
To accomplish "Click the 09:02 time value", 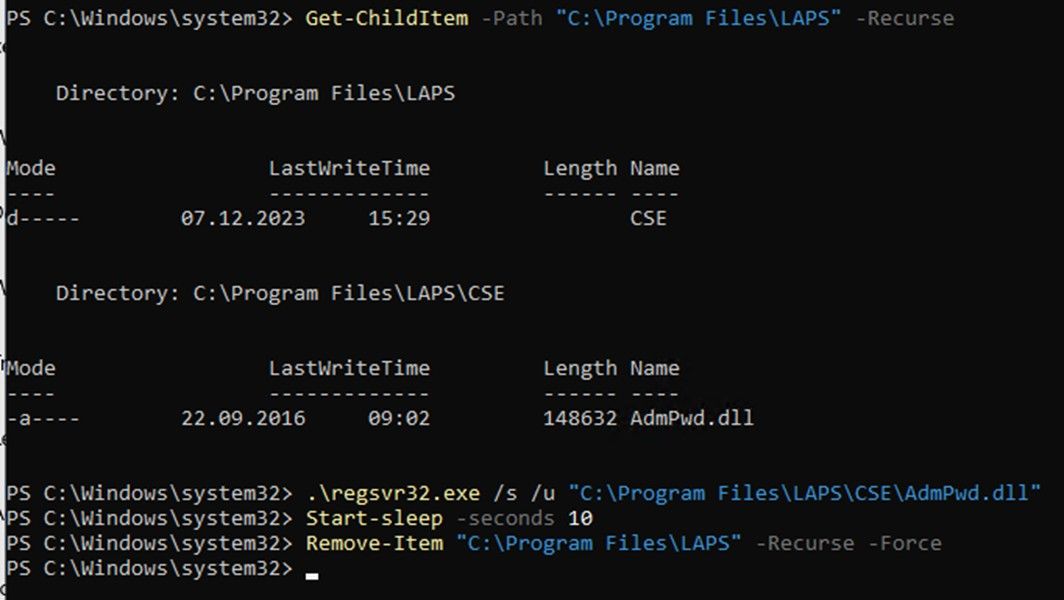I will 399,418.
